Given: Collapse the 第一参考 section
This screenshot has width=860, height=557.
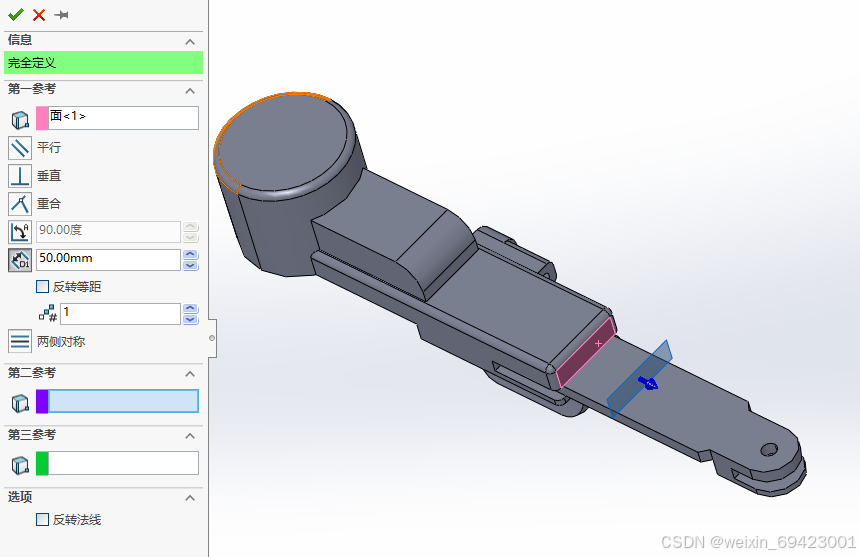Looking at the screenshot, I should coord(190,90).
